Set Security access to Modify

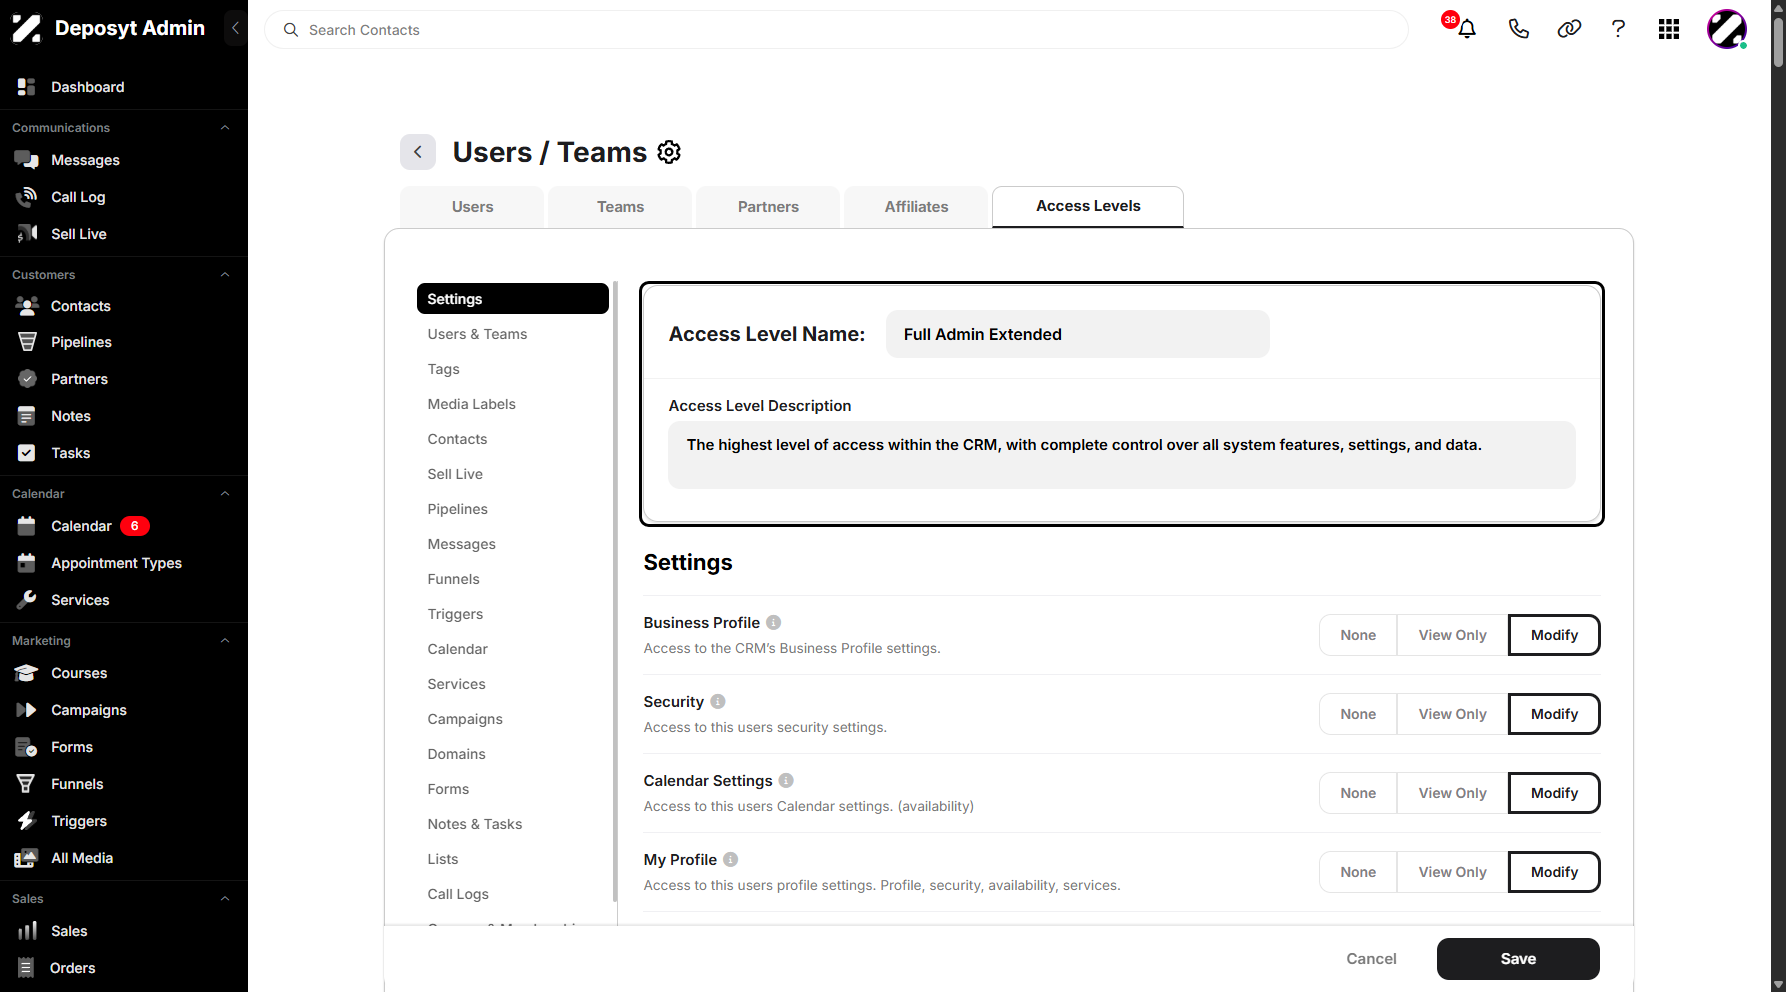coord(1554,714)
